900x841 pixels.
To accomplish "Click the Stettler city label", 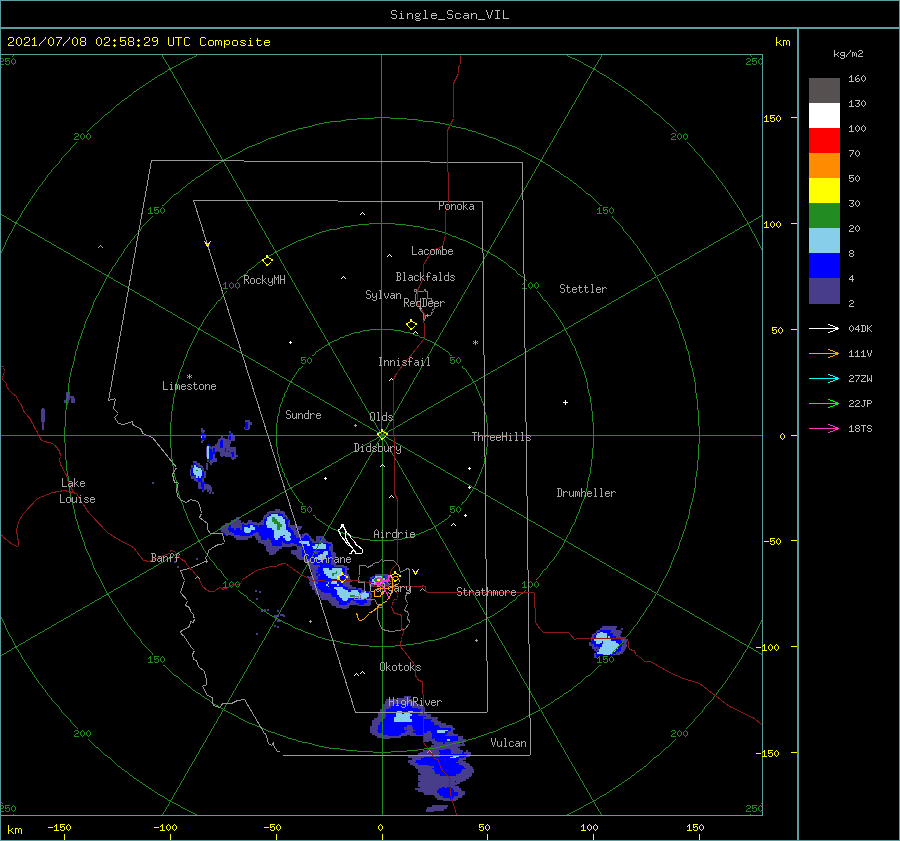I will (583, 289).
